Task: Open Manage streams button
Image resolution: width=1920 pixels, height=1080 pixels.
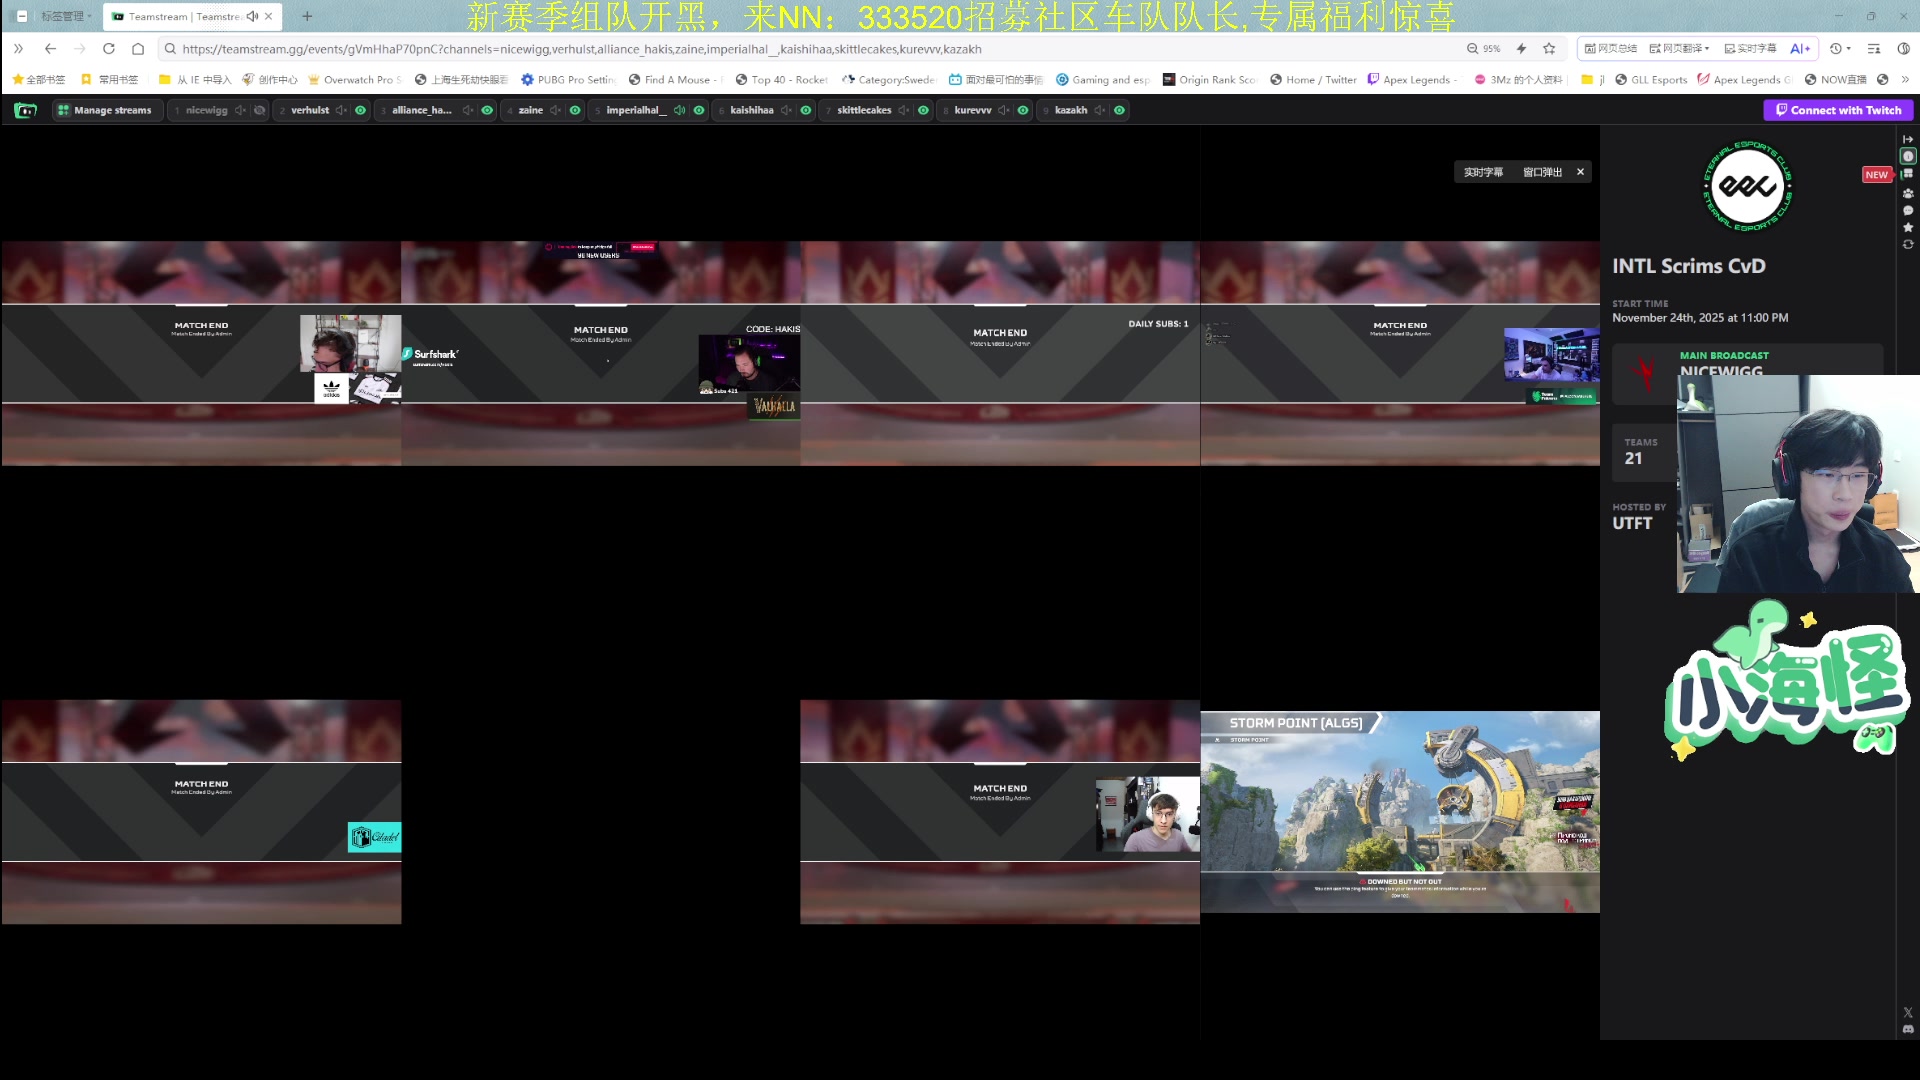Action: (x=105, y=110)
